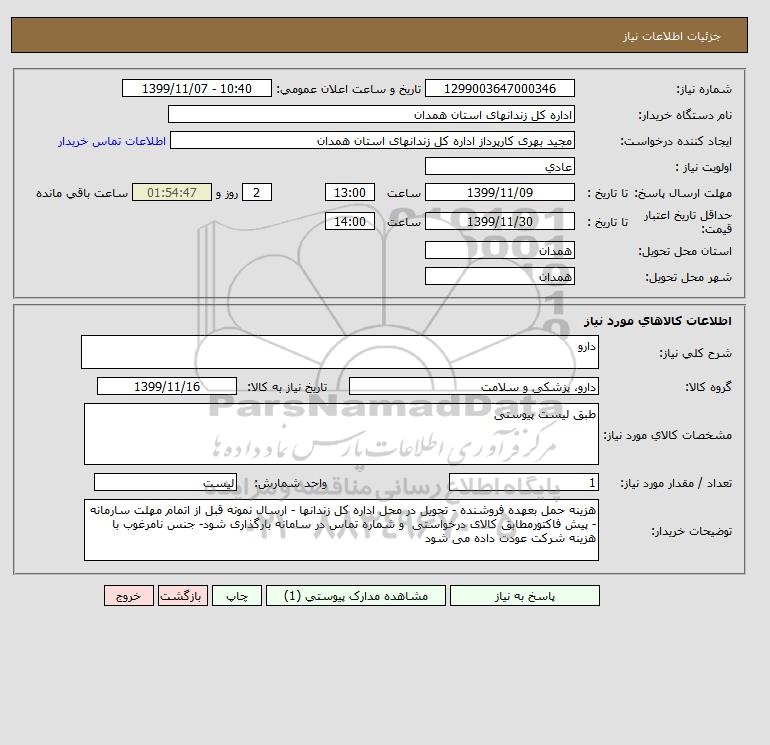770x745 pixels.
Task: Click remaining time countdown 01:54:47
Action: [172, 193]
